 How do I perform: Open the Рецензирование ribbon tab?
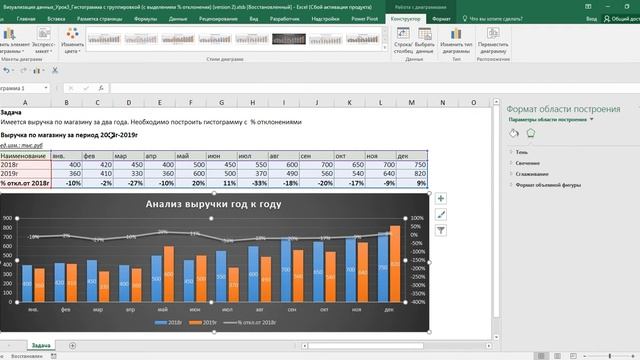(x=218, y=19)
